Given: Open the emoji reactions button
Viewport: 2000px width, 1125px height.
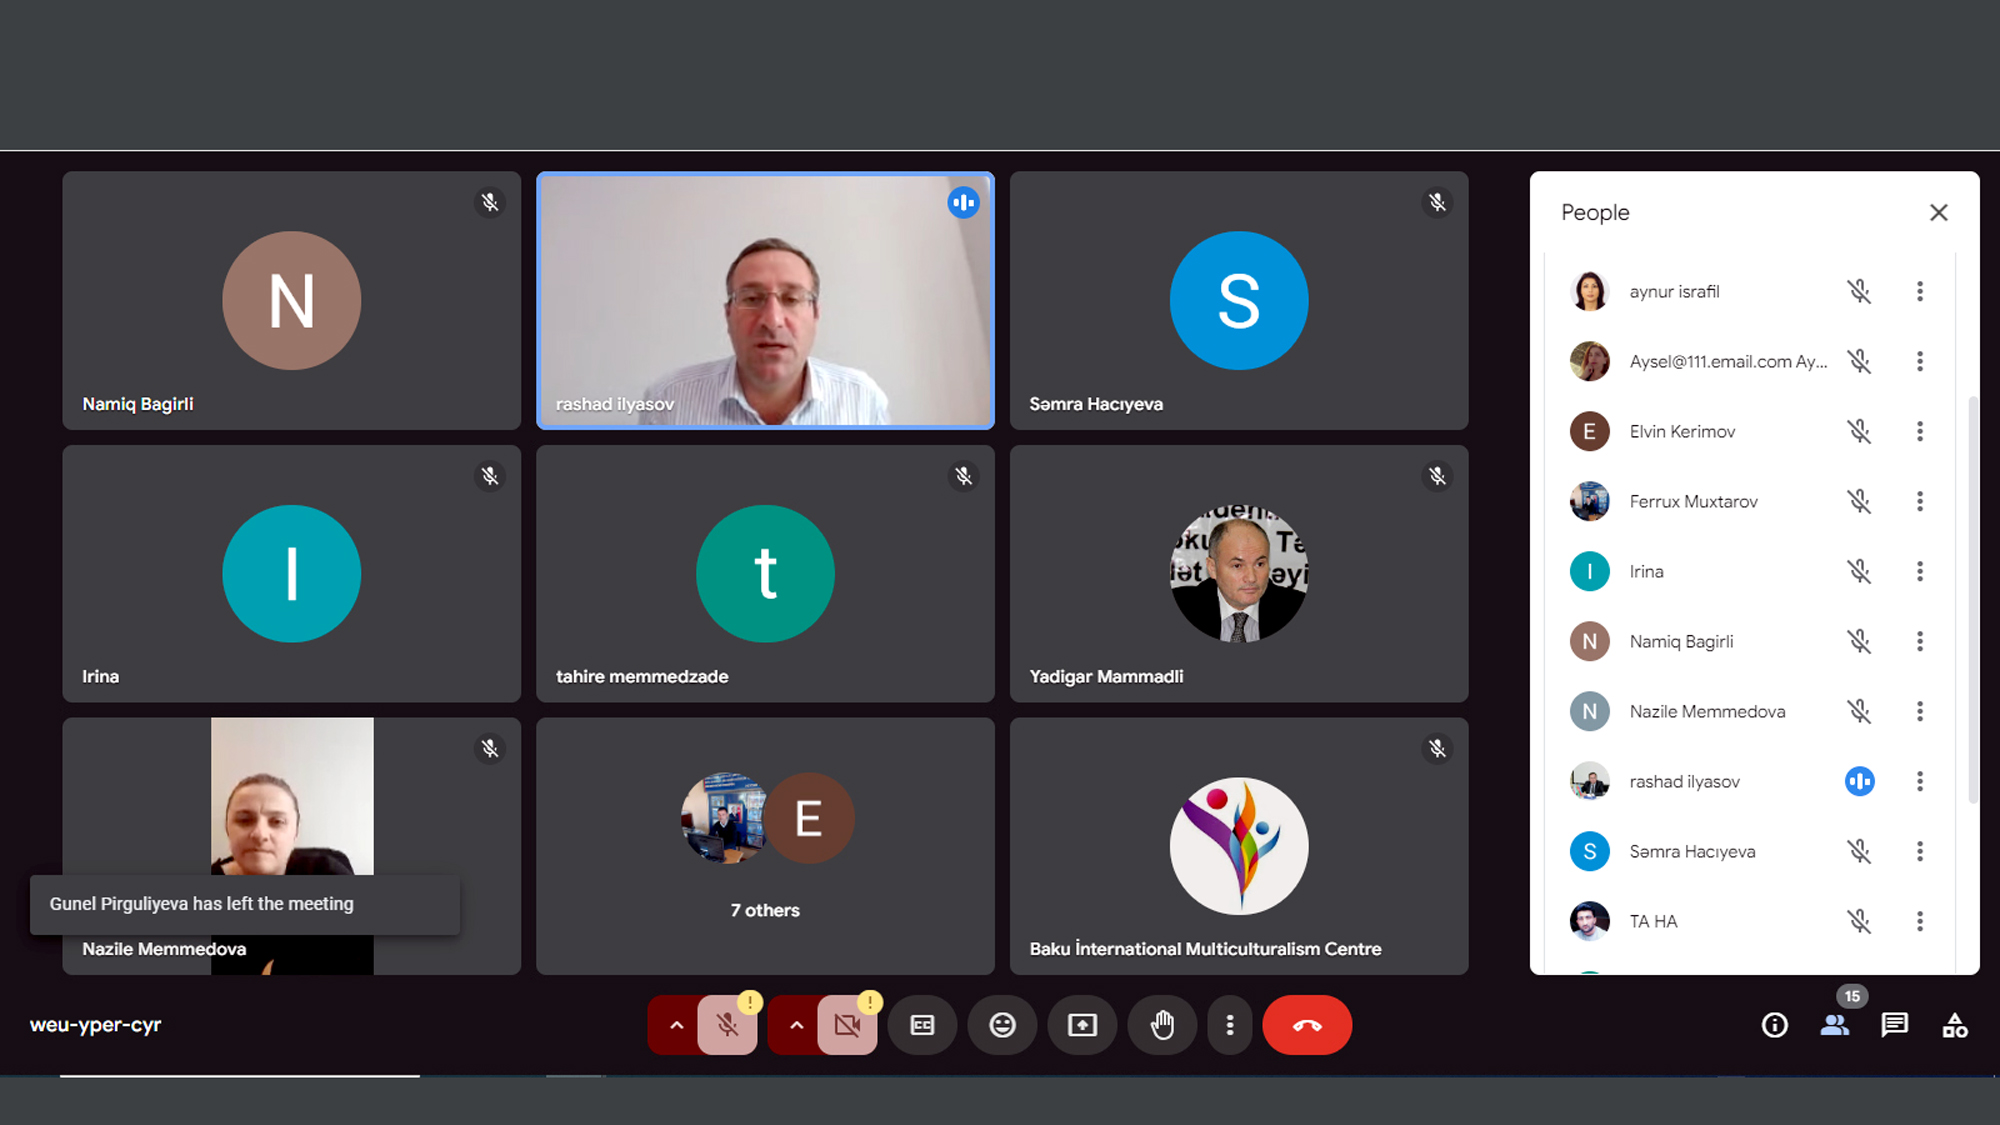Looking at the screenshot, I should (1002, 1025).
